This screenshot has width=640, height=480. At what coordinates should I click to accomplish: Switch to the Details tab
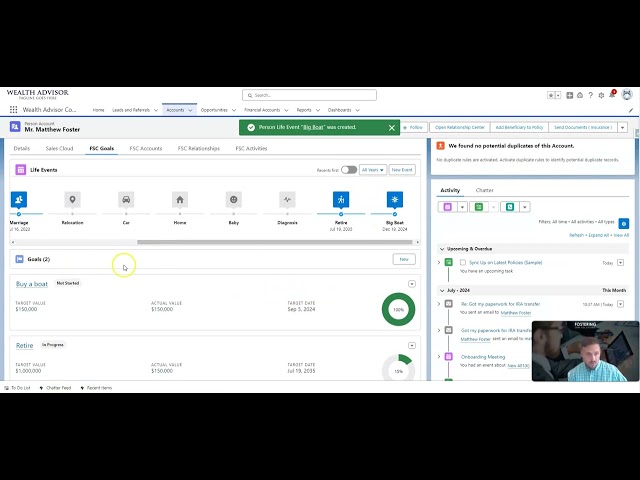click(x=22, y=149)
